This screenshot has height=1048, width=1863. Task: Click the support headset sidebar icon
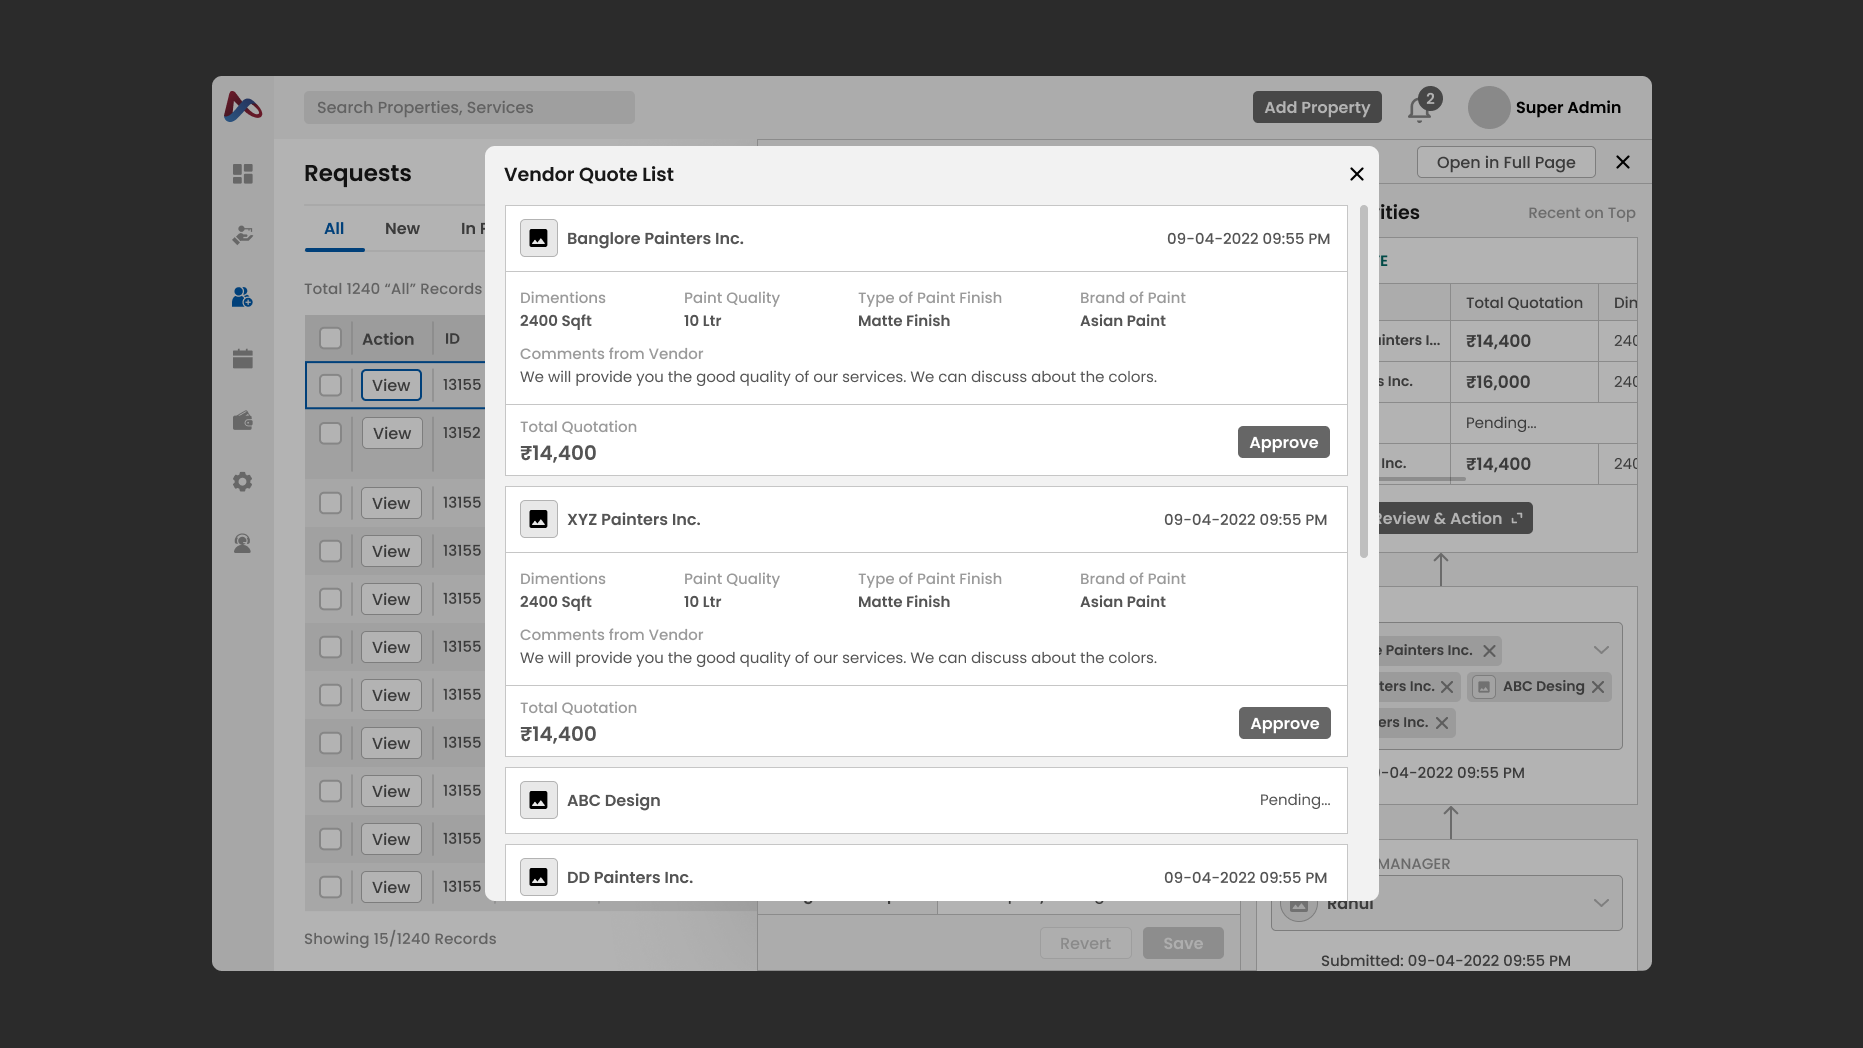pos(242,543)
